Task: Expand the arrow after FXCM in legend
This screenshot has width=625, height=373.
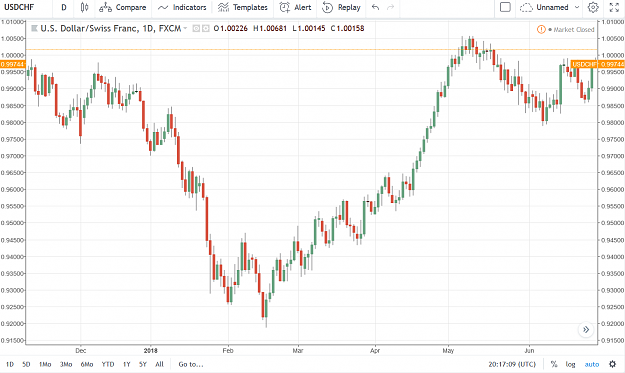Action: [x=185, y=28]
